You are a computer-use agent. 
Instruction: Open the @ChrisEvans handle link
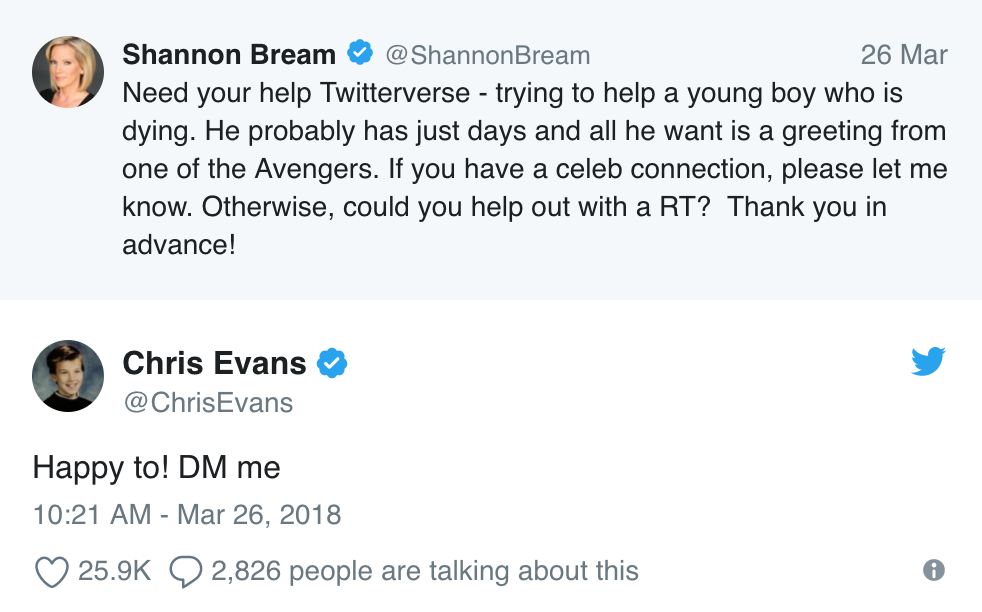(x=208, y=402)
